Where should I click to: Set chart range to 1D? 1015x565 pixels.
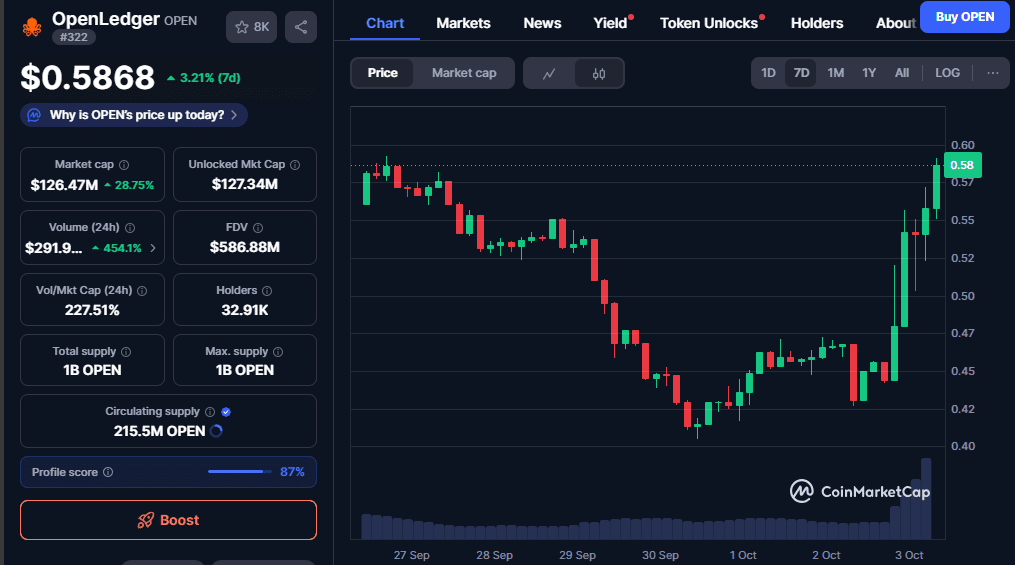tap(768, 73)
